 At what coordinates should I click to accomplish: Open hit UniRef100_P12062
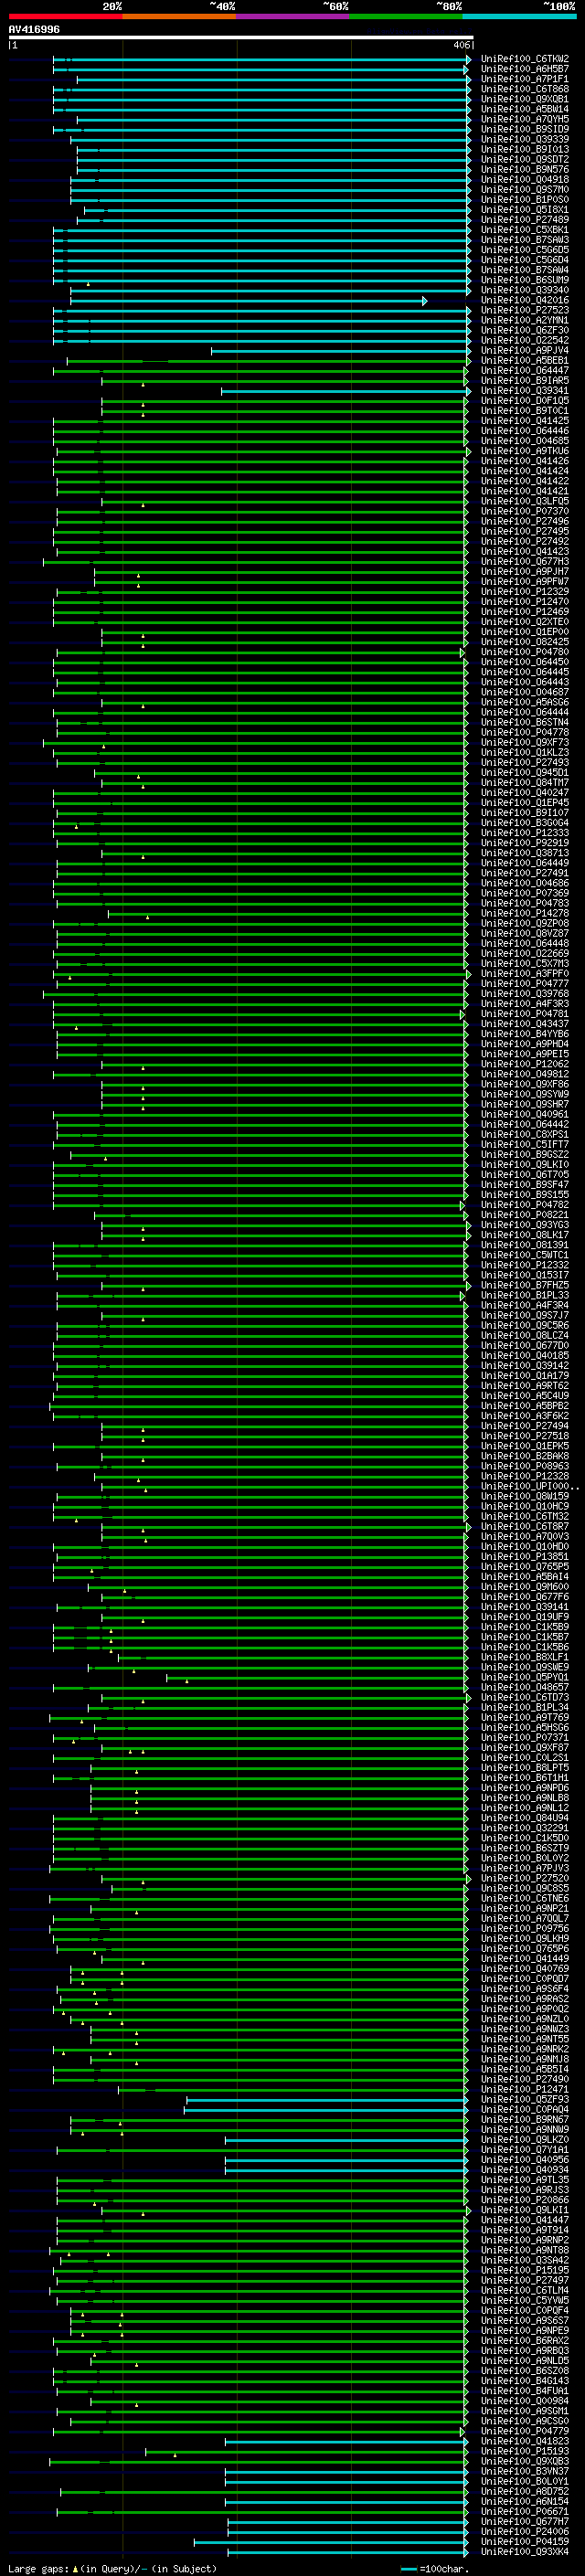coord(525,1065)
